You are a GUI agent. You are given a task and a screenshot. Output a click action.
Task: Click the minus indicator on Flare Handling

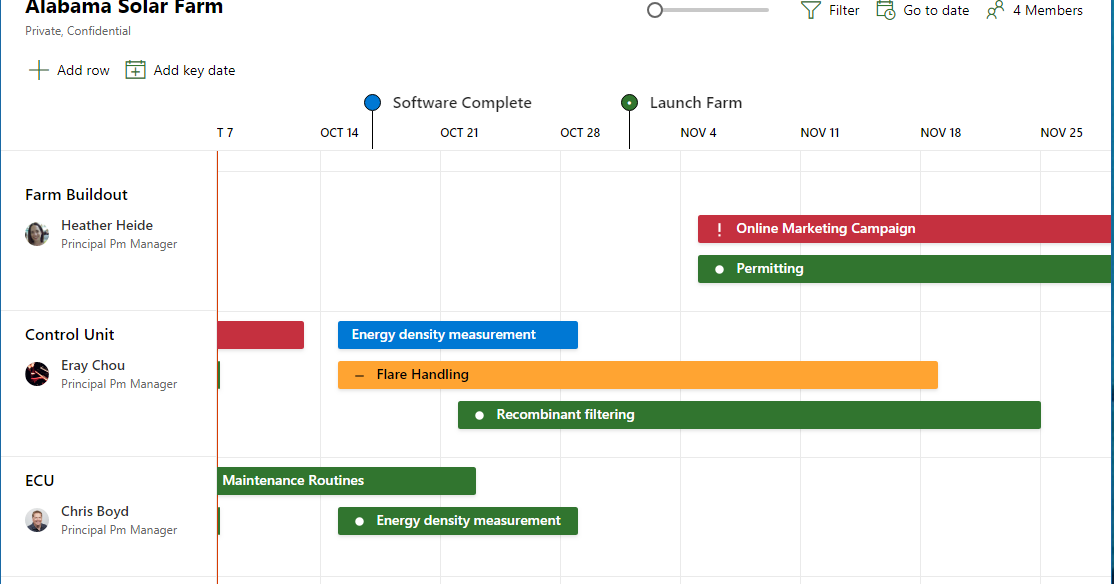[359, 374]
